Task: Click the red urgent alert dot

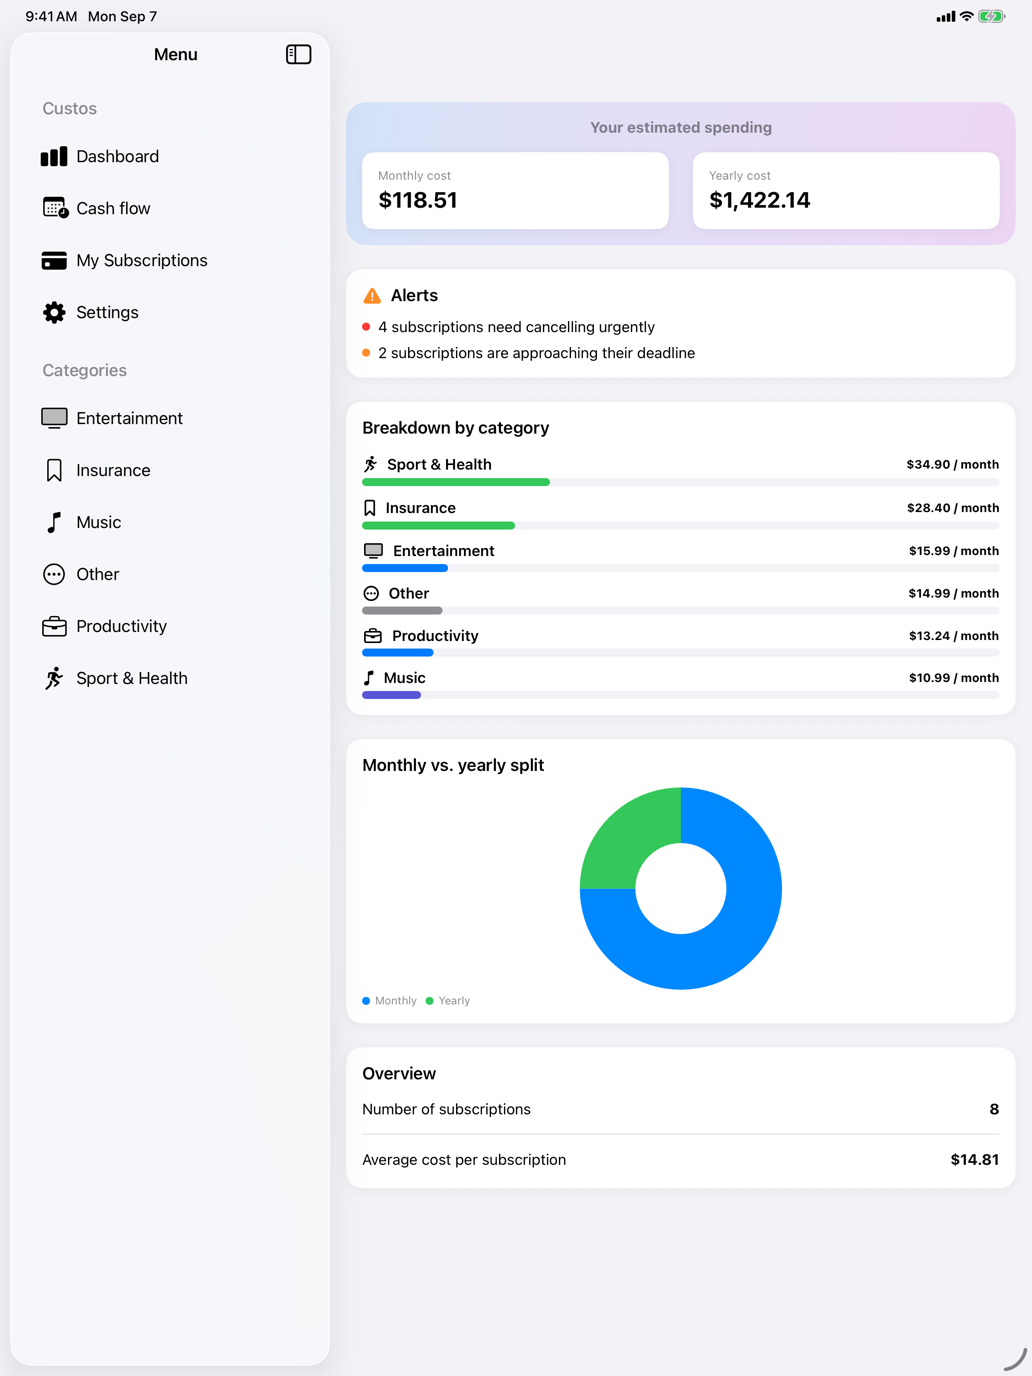Action: point(366,327)
